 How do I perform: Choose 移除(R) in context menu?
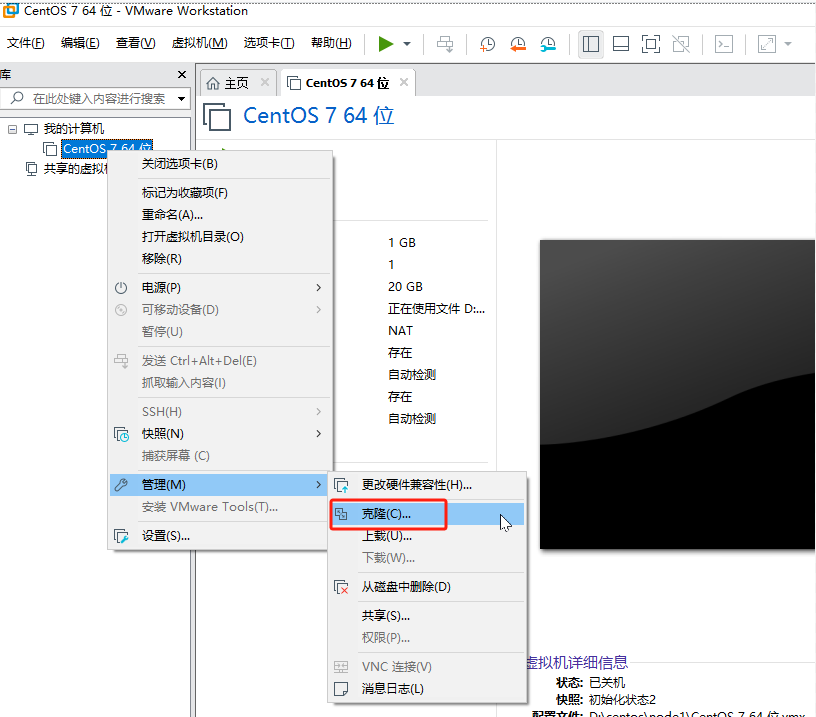[221, 259]
